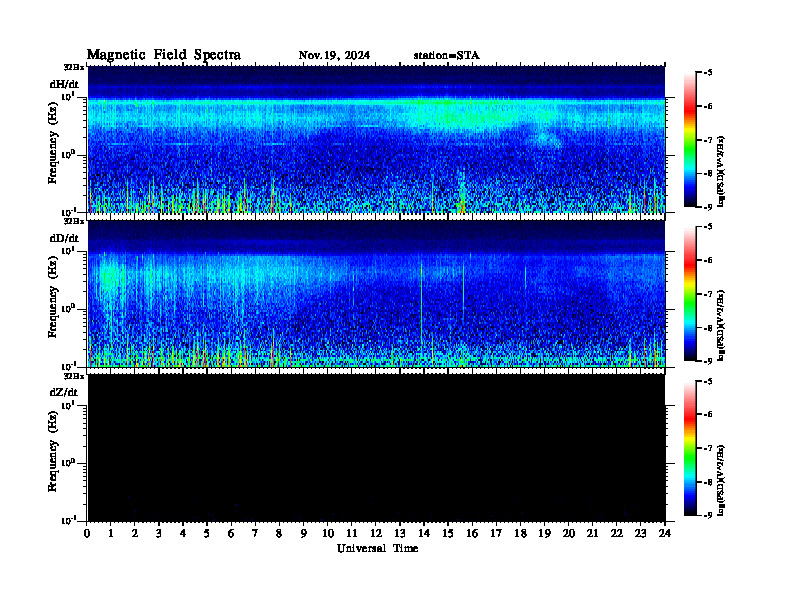This screenshot has width=792, height=612.
Task: Click the "-9" value on the dH/dt colorbar
Action: click(708, 207)
